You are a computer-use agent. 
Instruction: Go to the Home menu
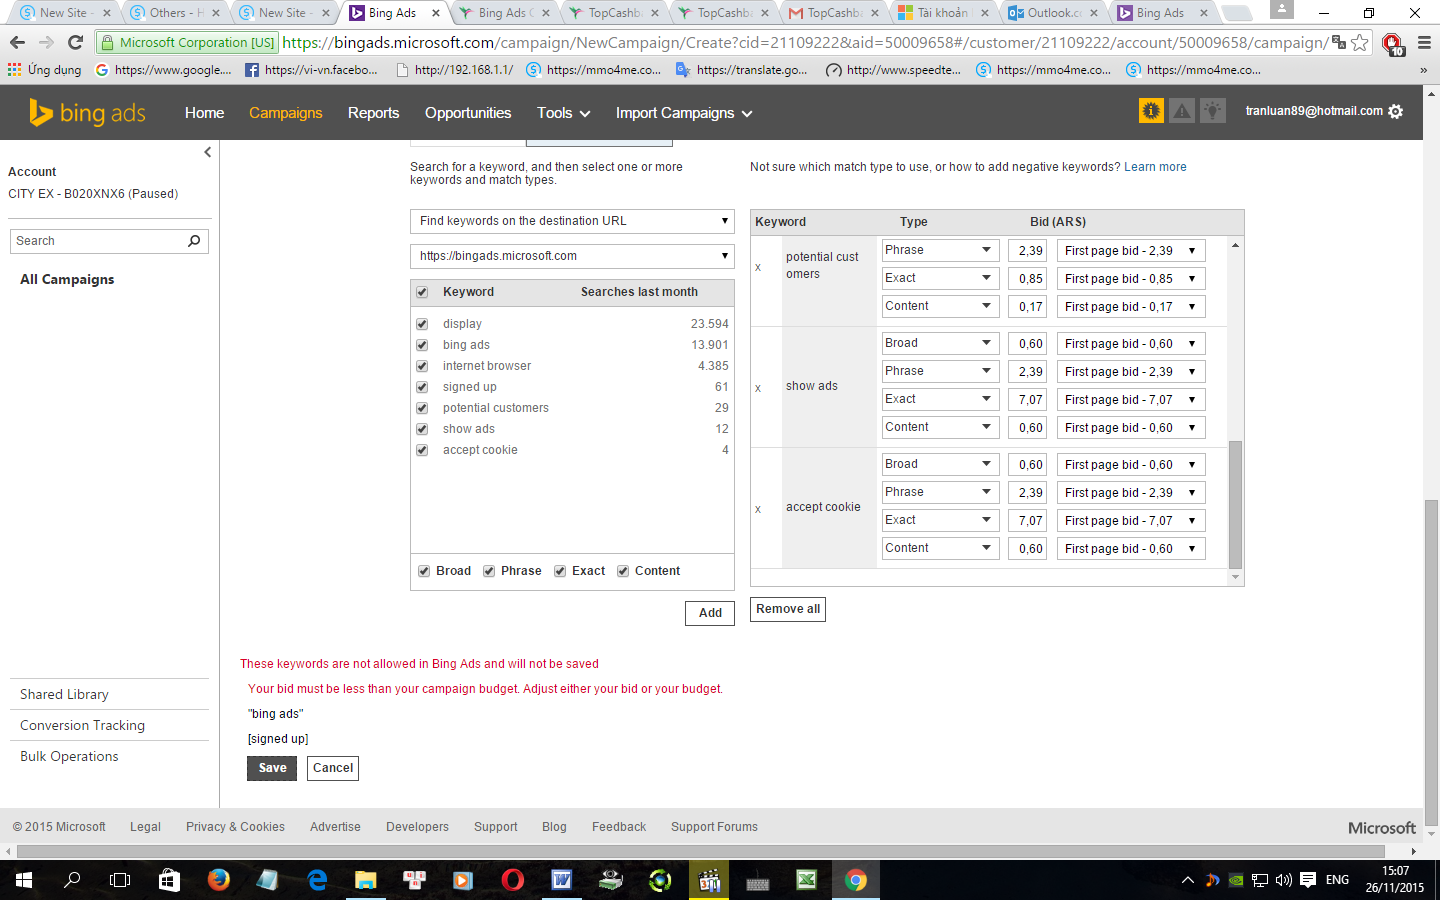204,113
